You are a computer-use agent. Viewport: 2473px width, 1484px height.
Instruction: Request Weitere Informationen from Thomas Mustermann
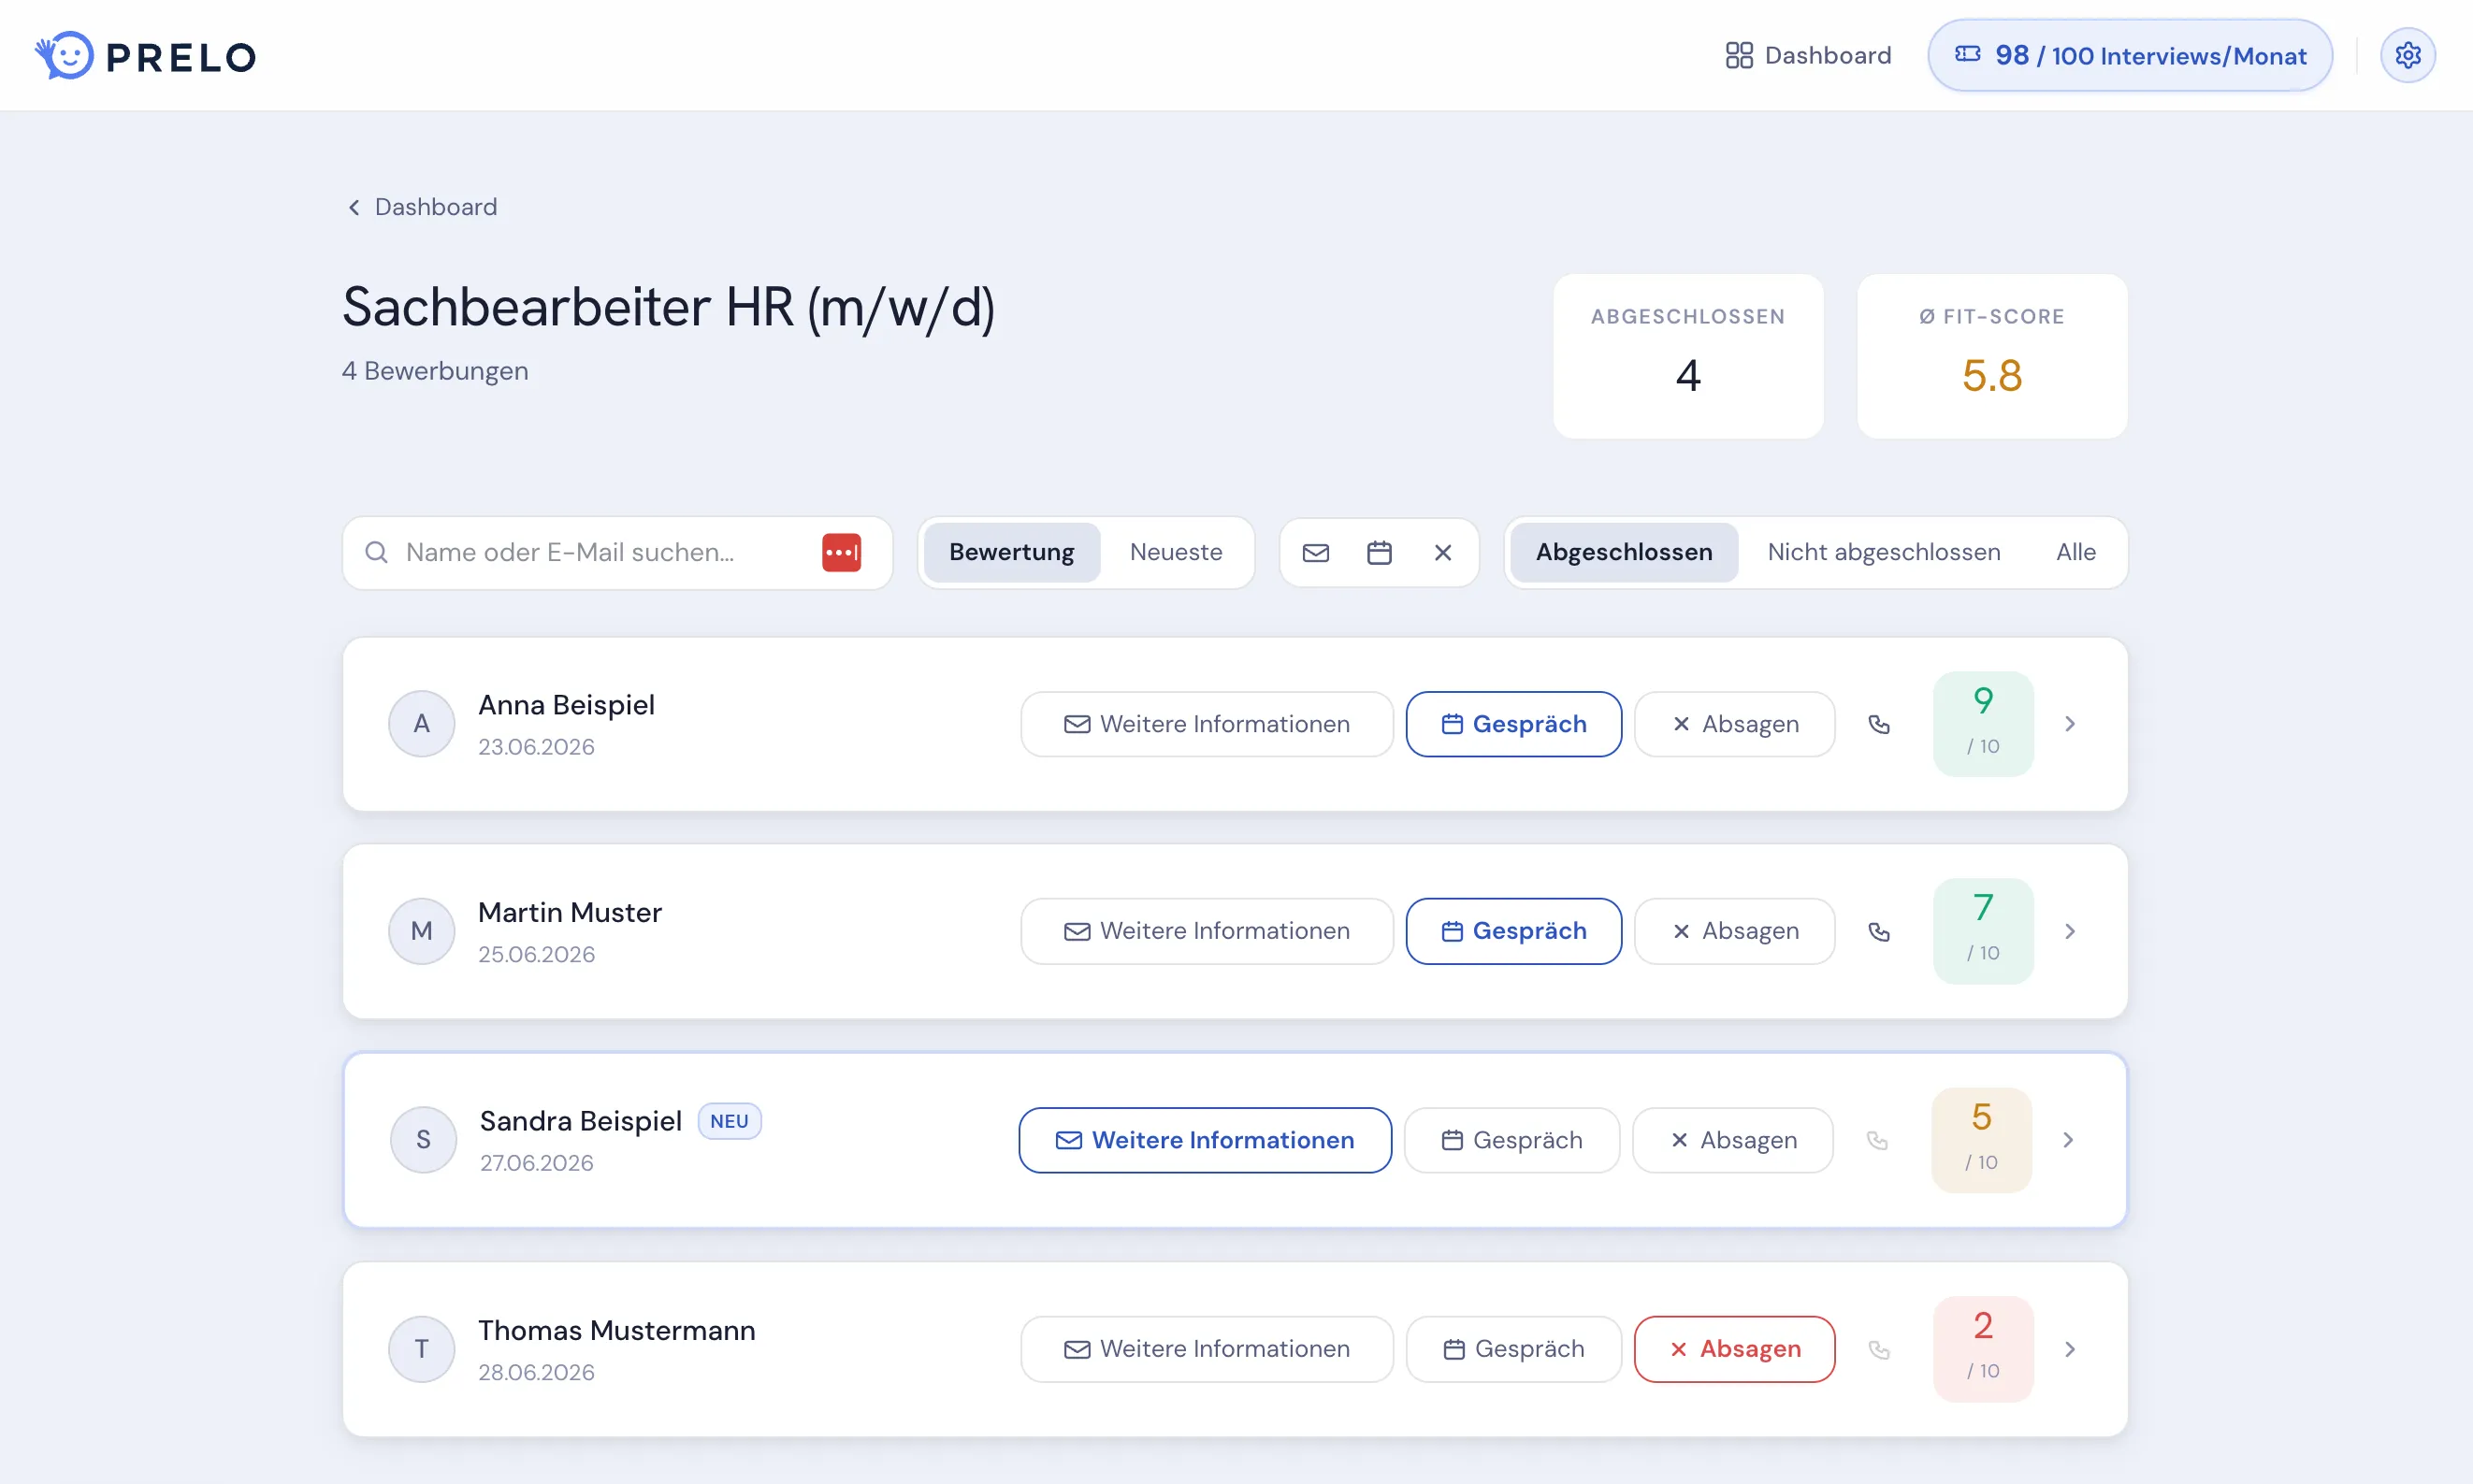[x=1207, y=1349]
